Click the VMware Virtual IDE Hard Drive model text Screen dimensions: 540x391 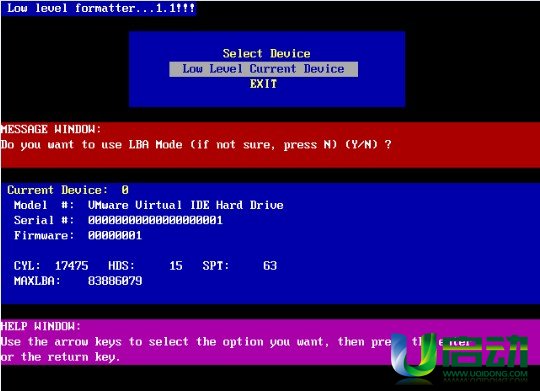pyautogui.click(x=186, y=205)
